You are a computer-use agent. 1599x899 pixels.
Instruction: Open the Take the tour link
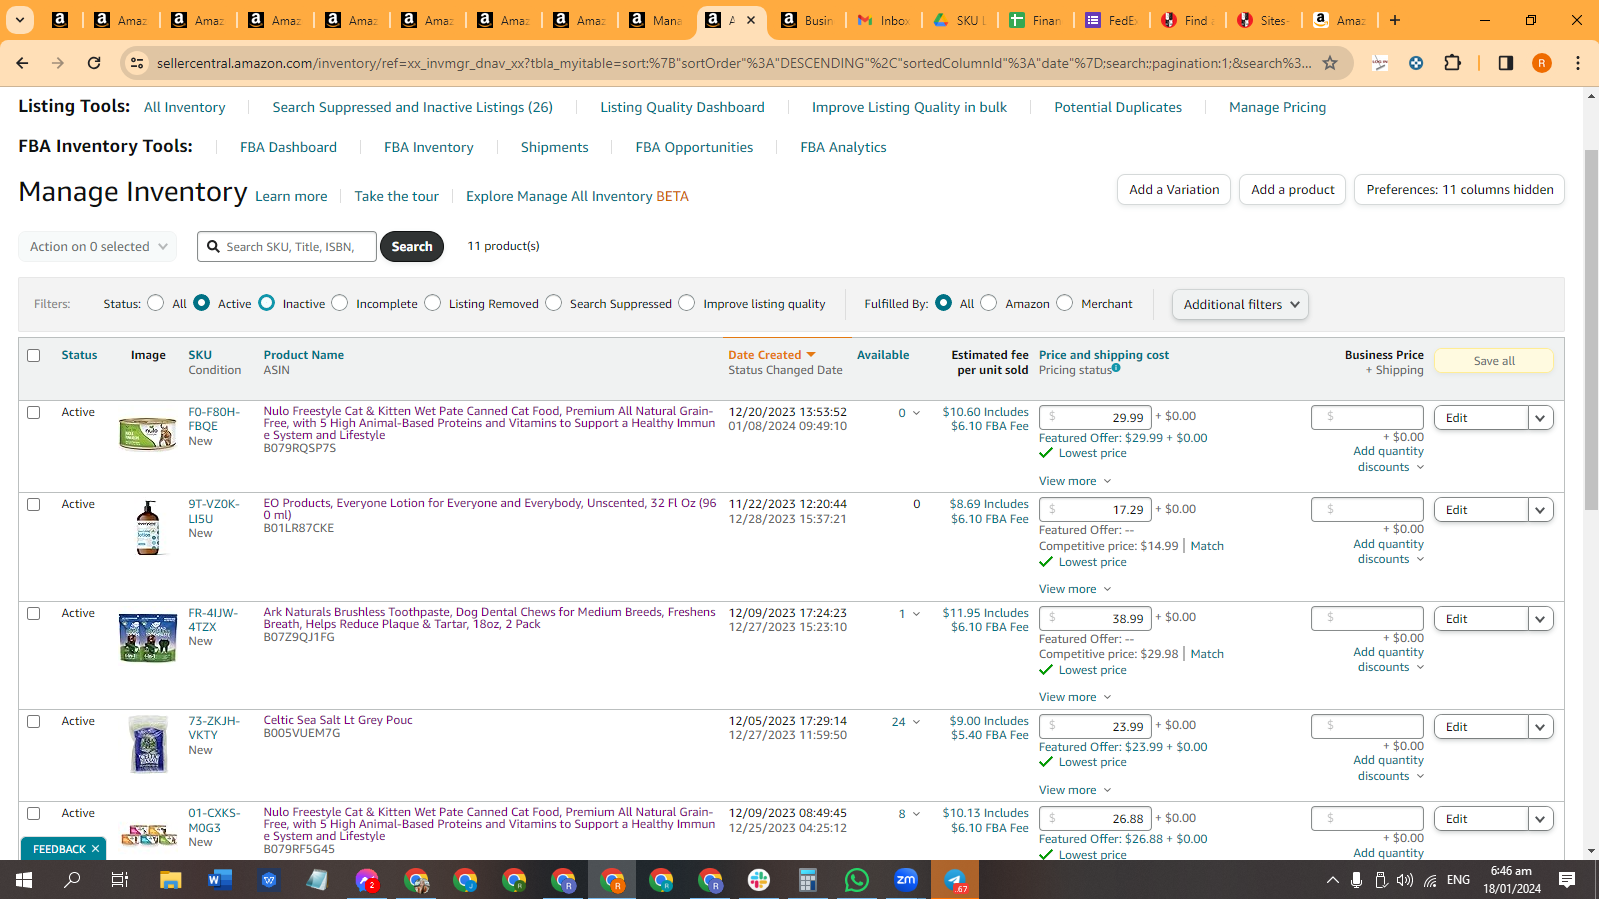(x=396, y=196)
